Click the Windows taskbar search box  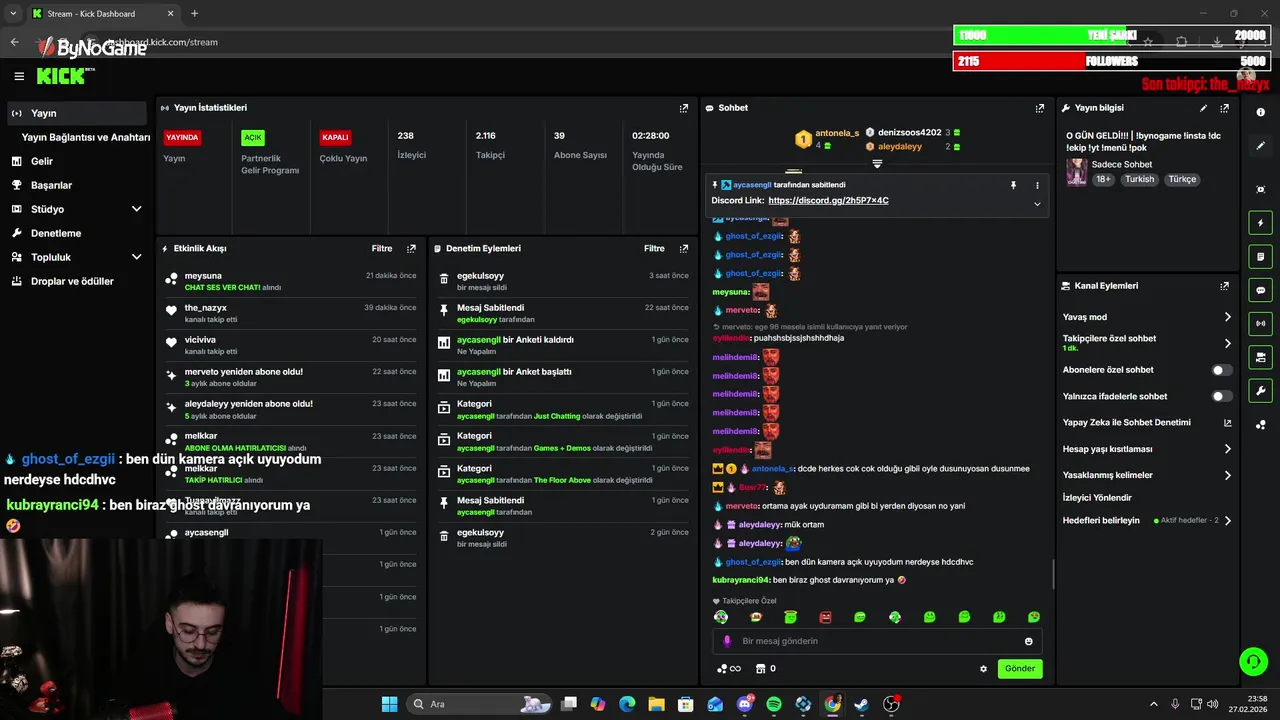[x=480, y=704]
